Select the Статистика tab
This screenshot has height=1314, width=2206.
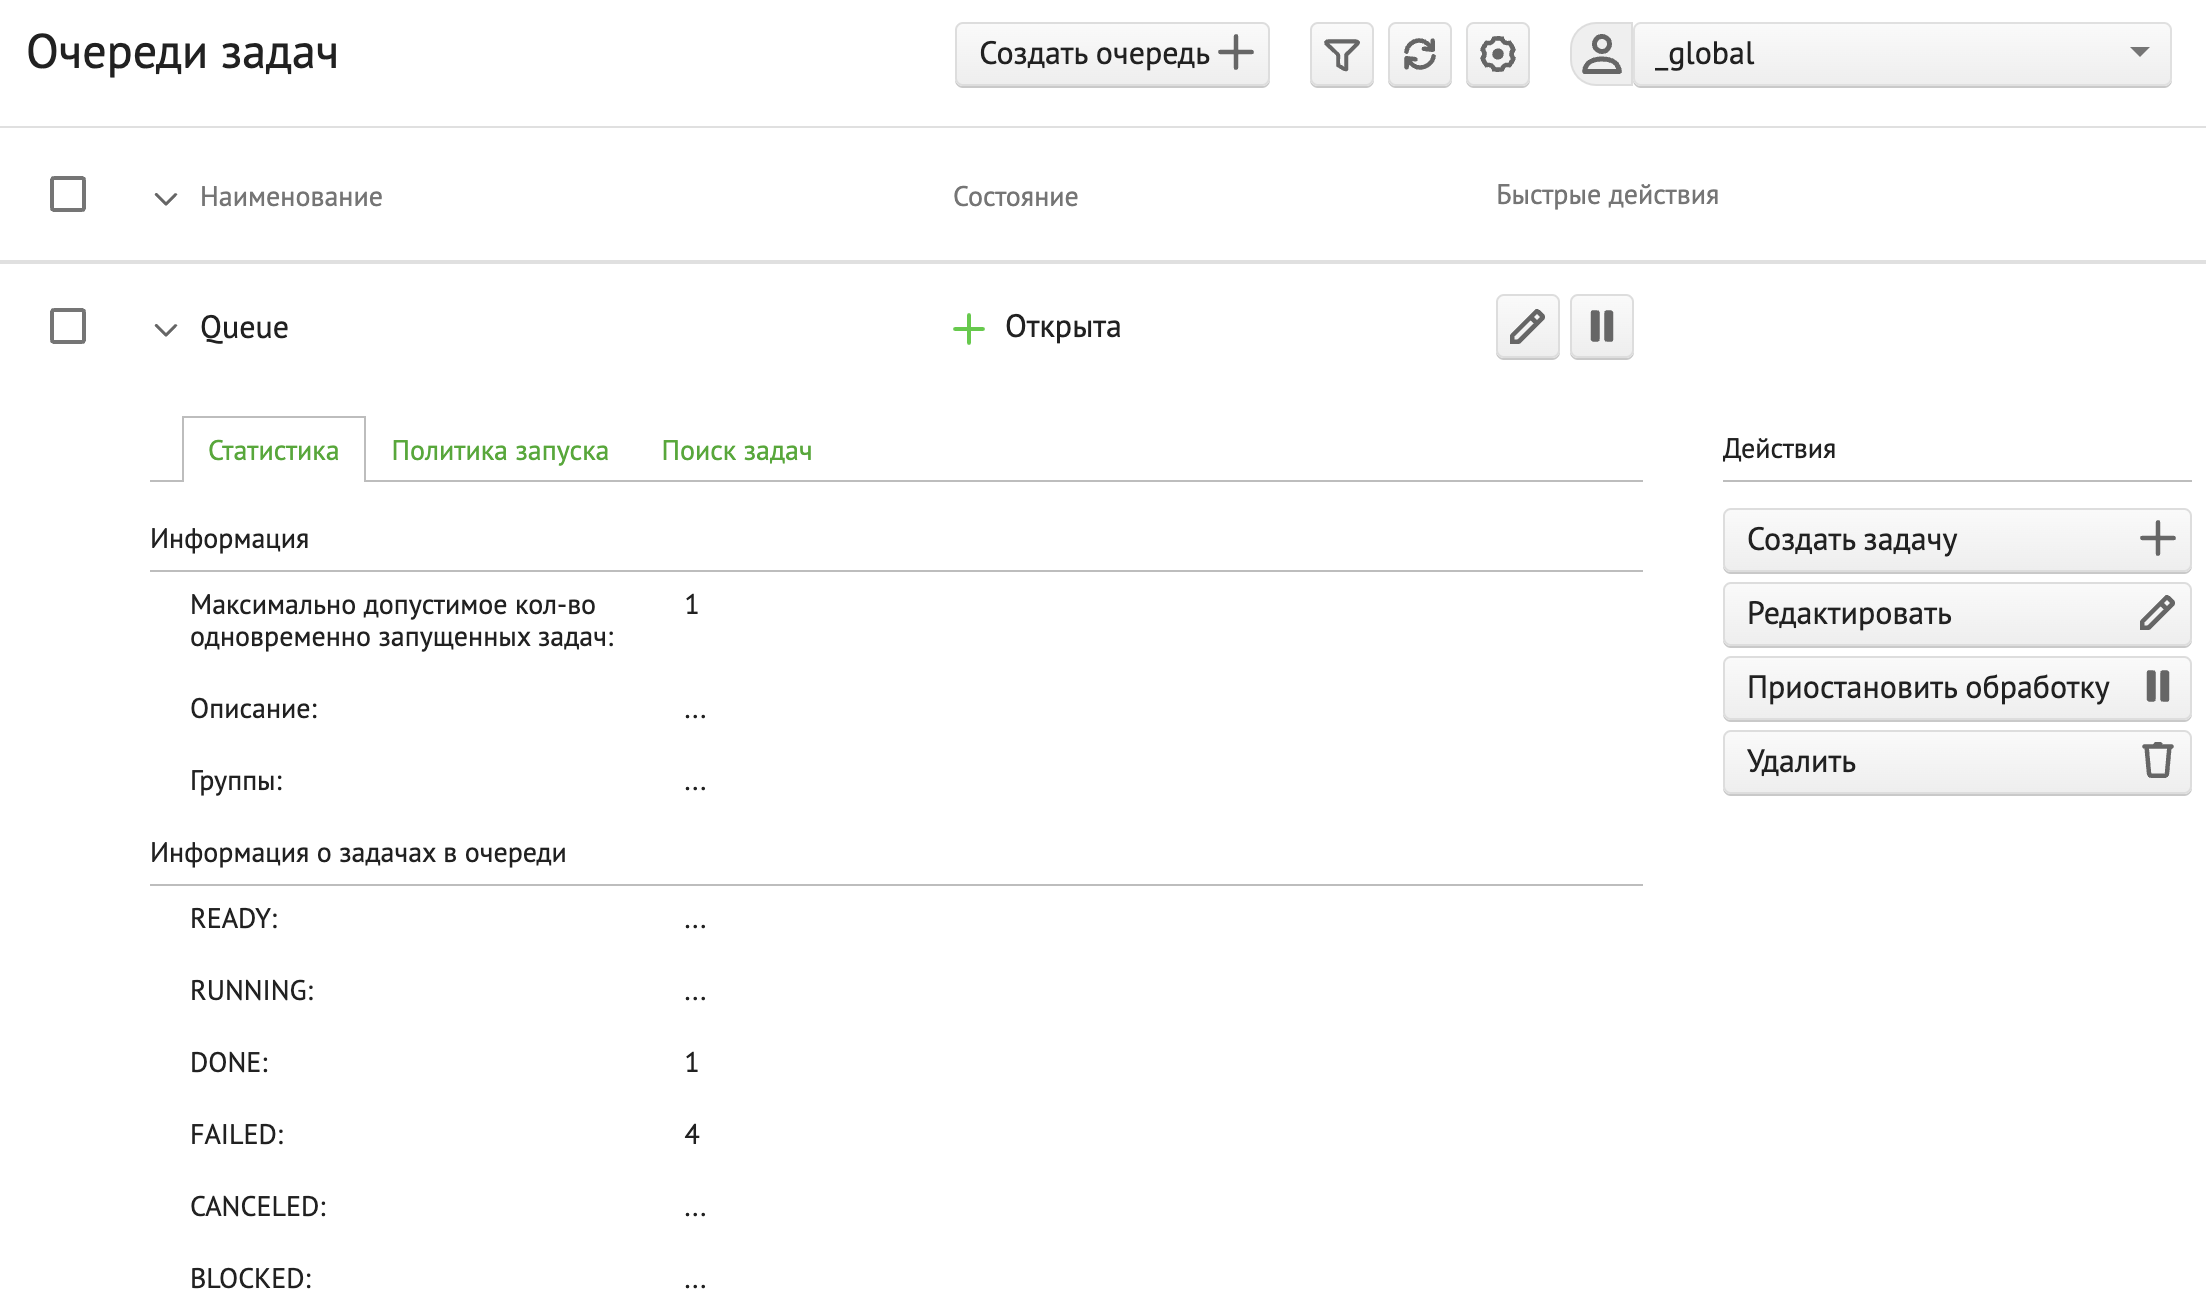pyautogui.click(x=273, y=451)
